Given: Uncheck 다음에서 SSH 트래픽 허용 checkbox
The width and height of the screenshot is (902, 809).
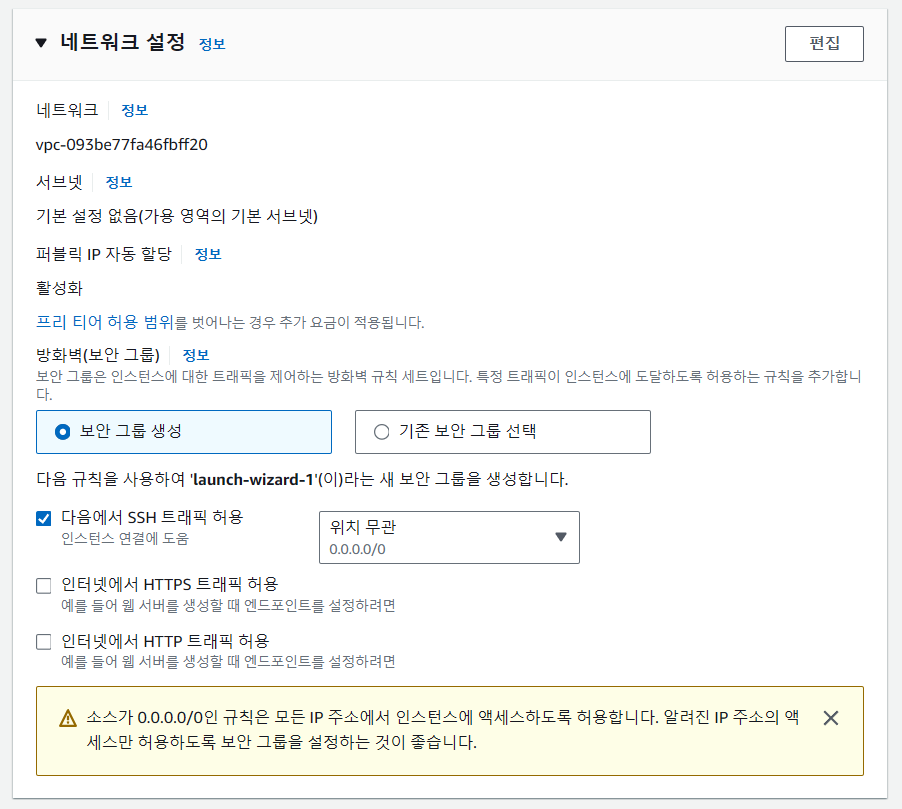Looking at the screenshot, I should [44, 519].
